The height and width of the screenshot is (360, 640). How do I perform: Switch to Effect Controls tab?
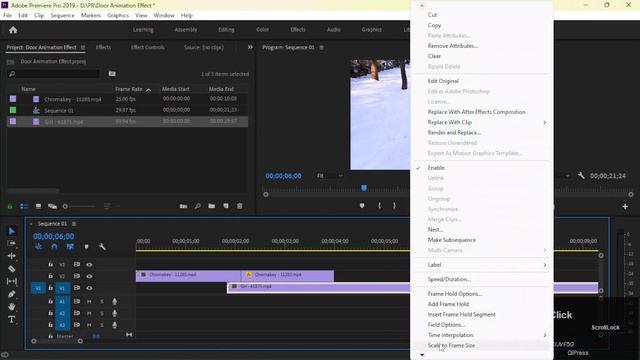[147, 47]
